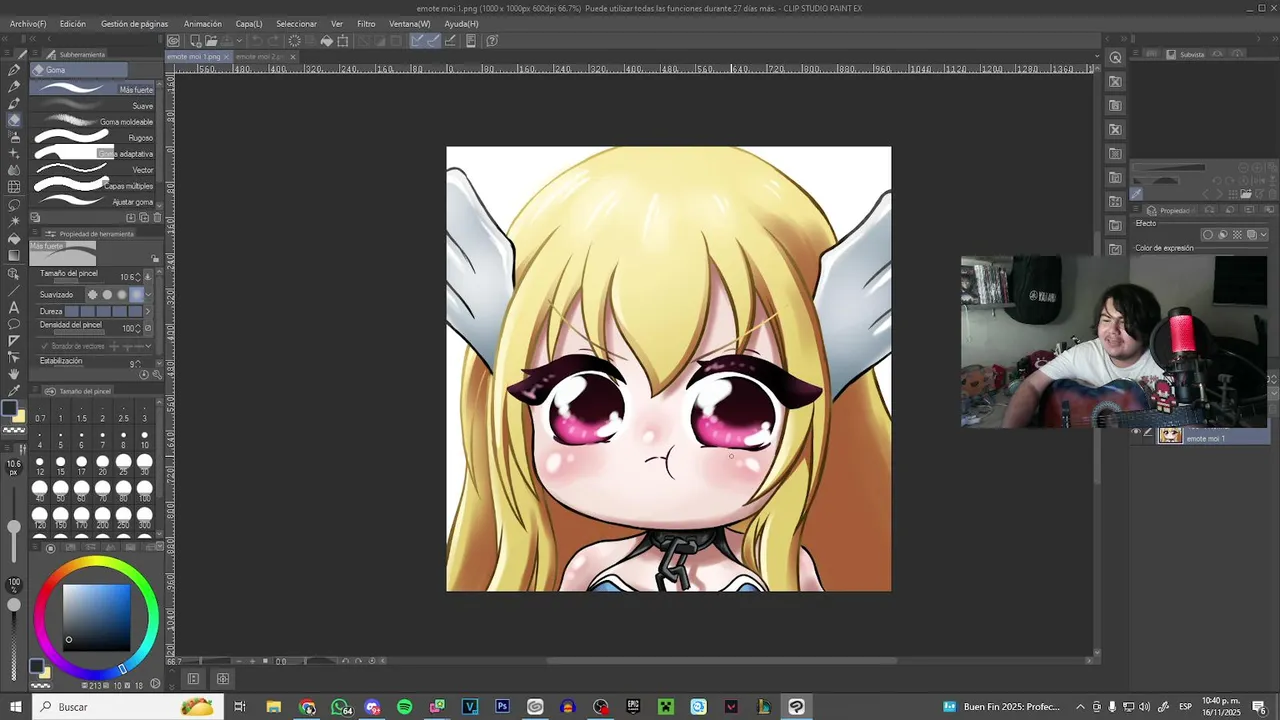
Task: Select the Goma moldeable eraser sub tool
Action: [93, 122]
